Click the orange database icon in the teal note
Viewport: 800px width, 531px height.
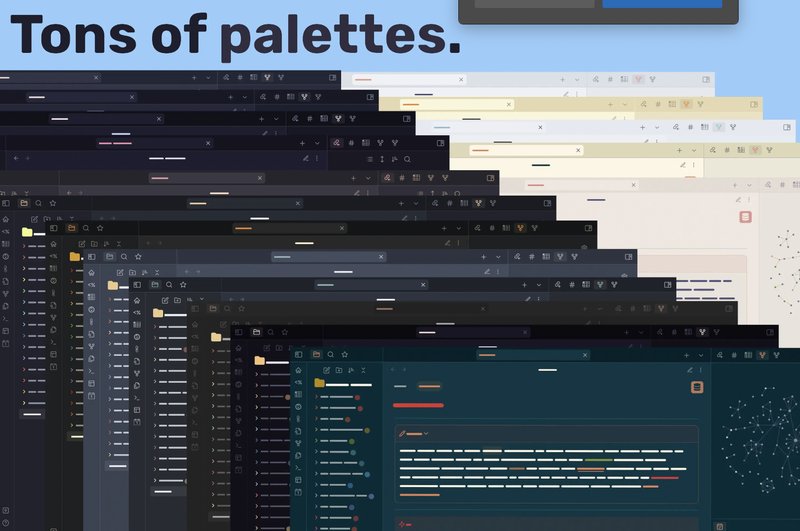(x=697, y=388)
